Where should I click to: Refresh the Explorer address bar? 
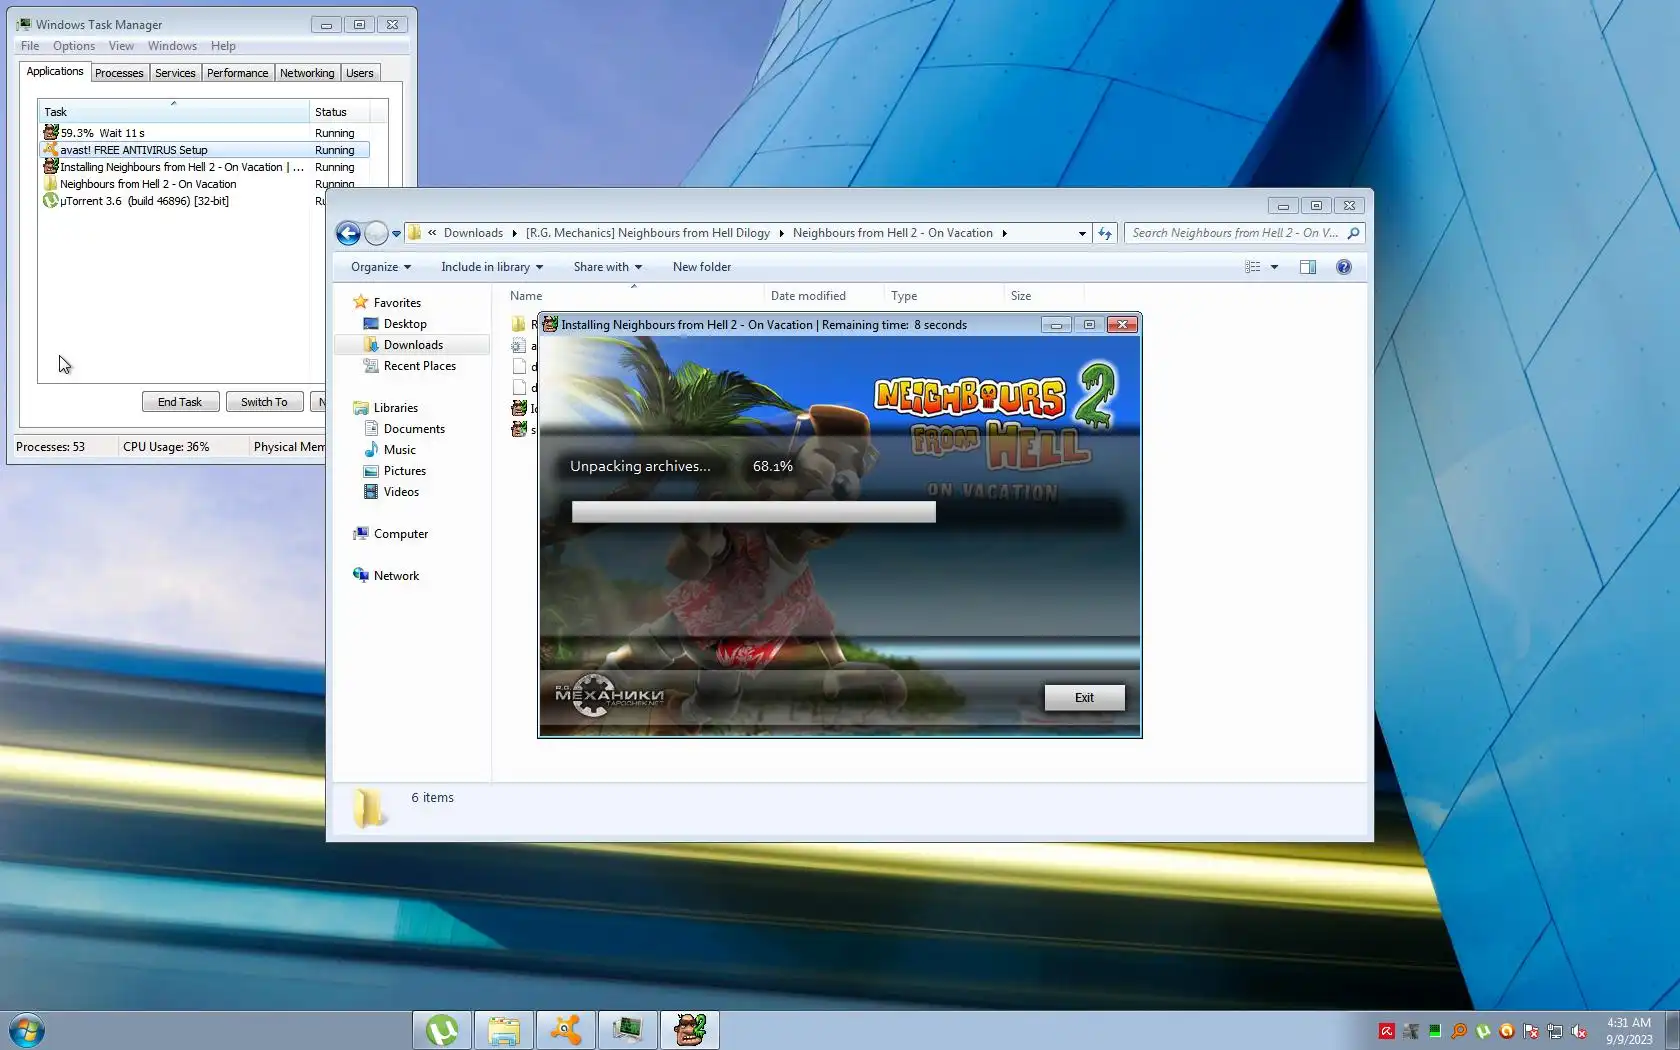tap(1105, 233)
